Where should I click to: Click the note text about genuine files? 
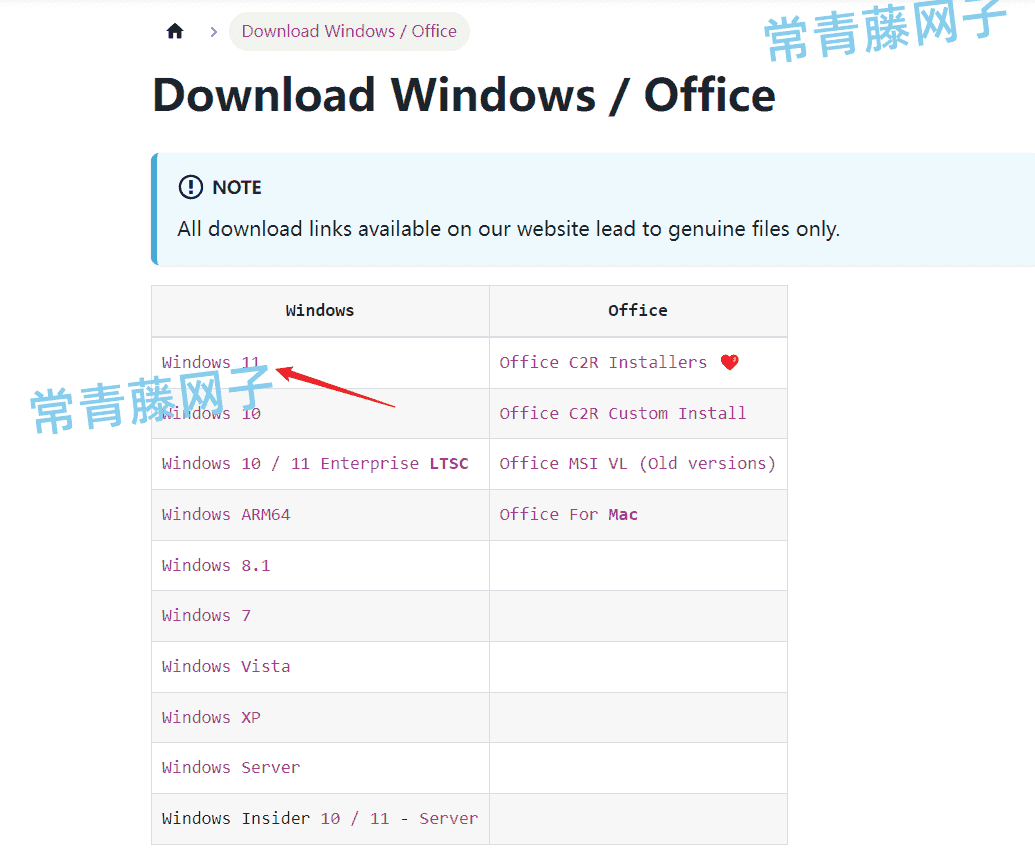point(508,229)
